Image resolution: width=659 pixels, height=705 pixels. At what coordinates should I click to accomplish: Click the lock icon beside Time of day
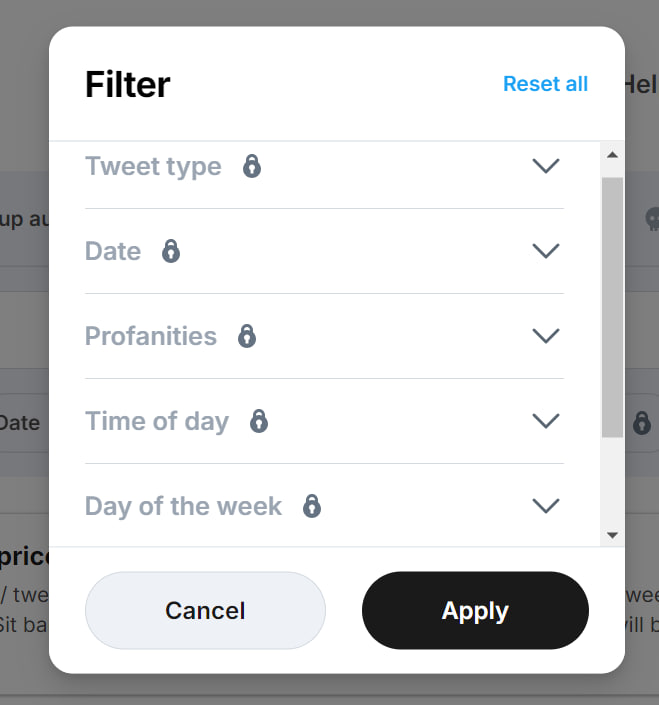tap(259, 421)
